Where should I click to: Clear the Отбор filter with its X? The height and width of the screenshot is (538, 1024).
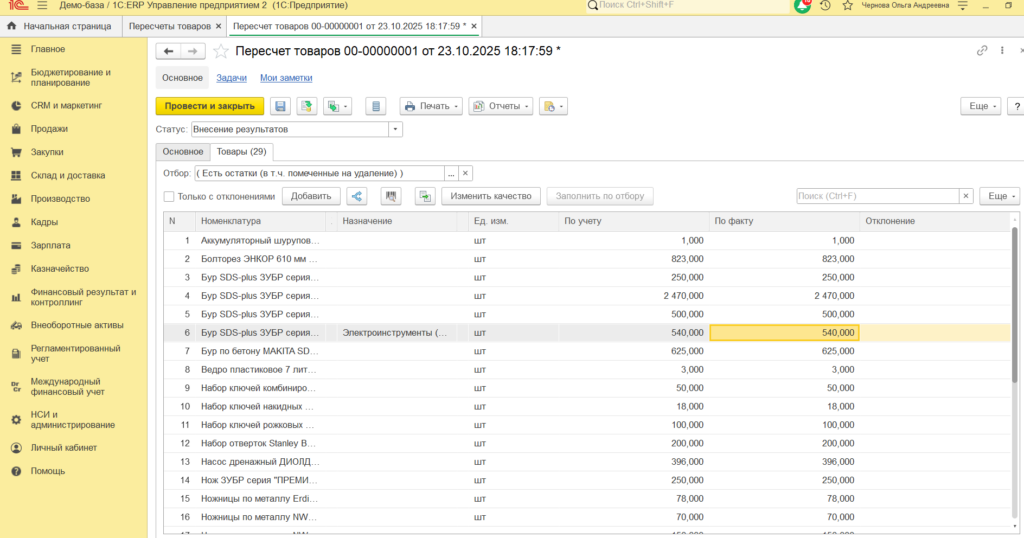click(x=465, y=174)
